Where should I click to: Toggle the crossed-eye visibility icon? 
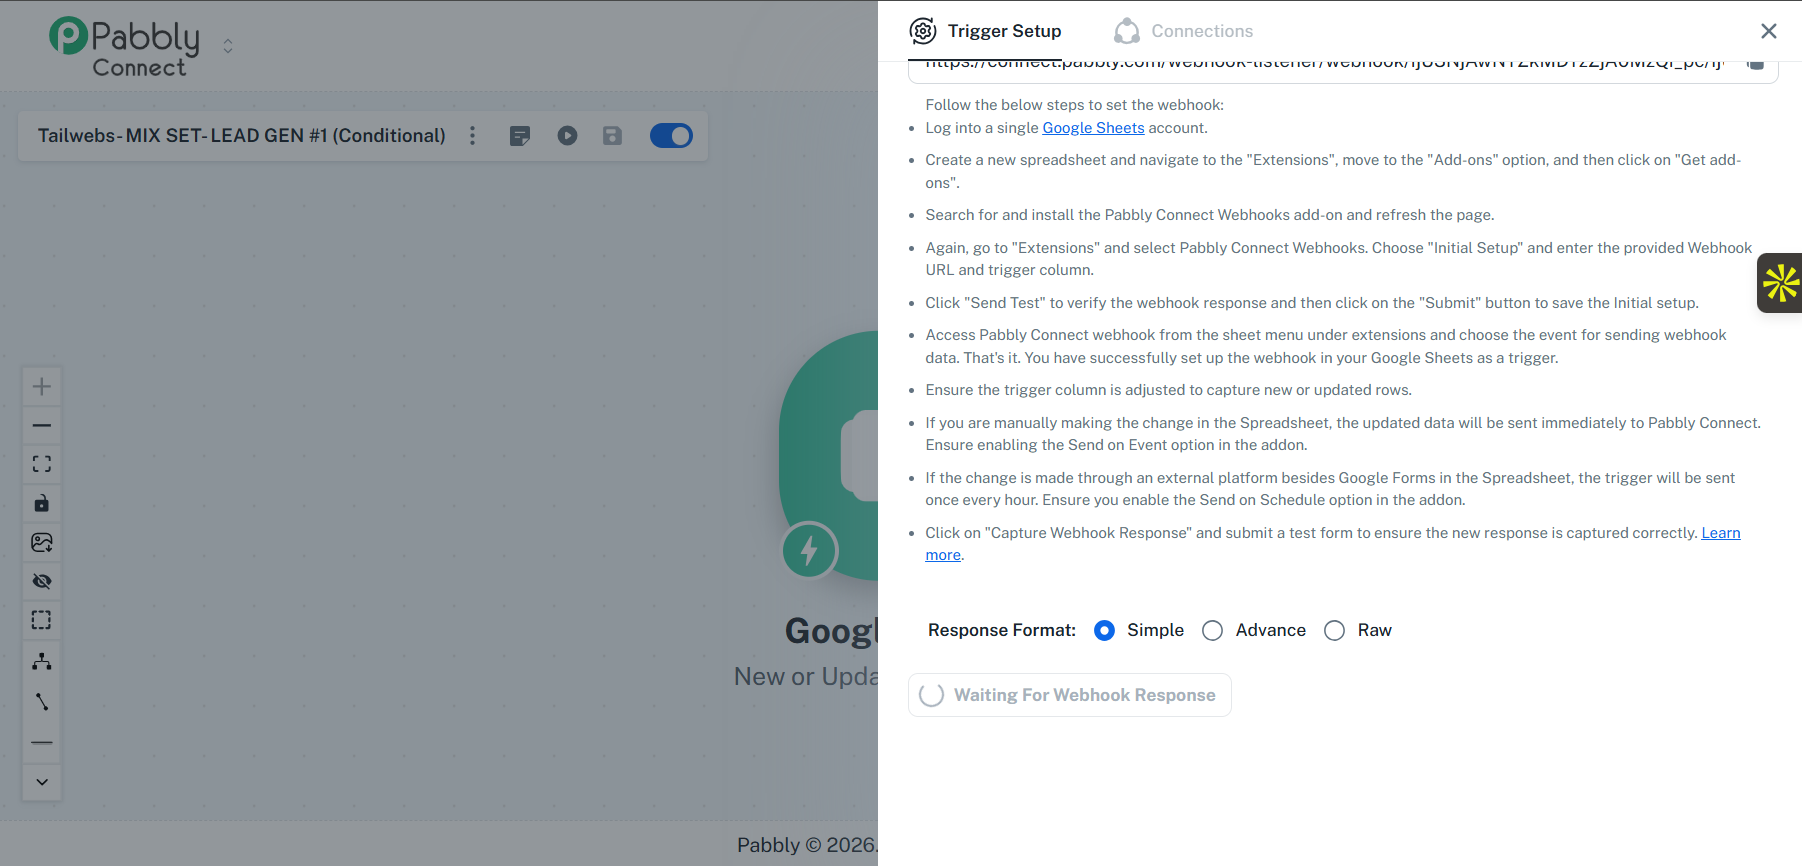tap(42, 582)
